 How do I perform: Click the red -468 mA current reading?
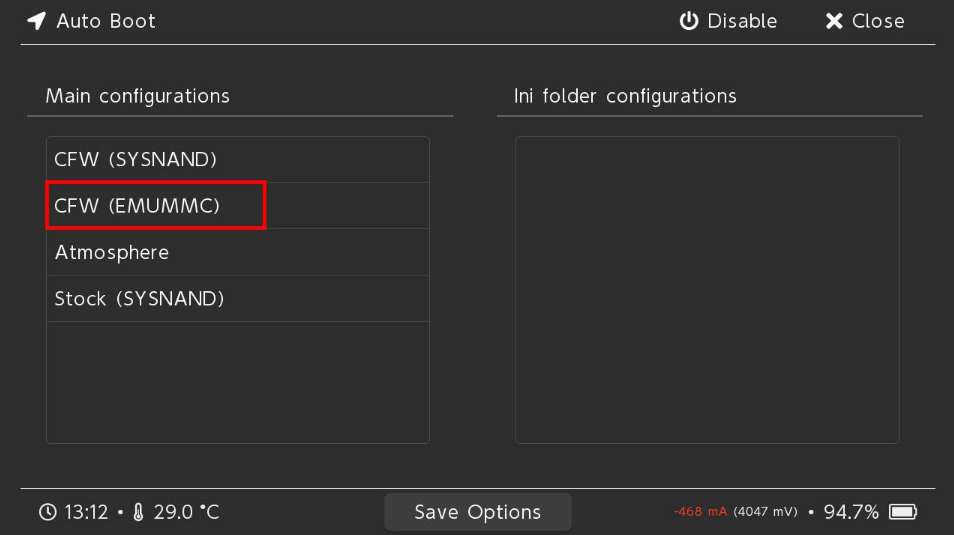pos(700,512)
